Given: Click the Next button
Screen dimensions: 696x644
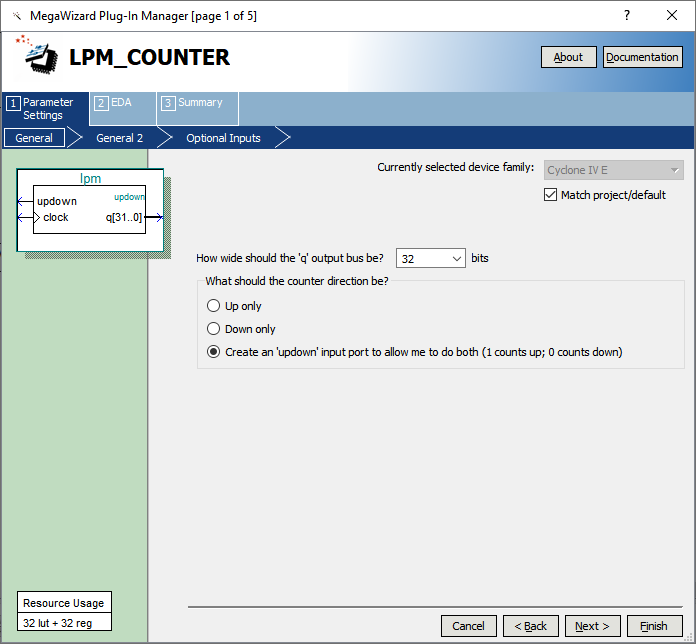Looking at the screenshot, I should coord(593,626).
